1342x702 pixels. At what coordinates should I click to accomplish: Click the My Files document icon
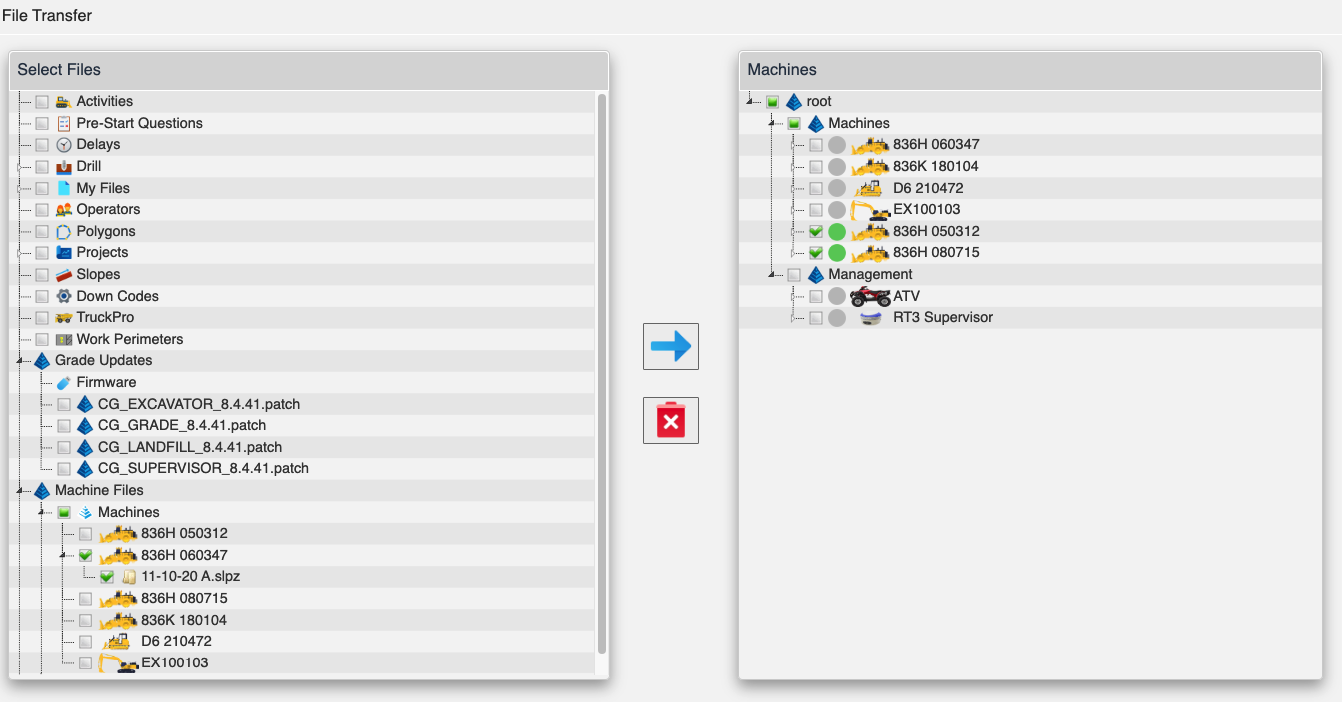[64, 188]
